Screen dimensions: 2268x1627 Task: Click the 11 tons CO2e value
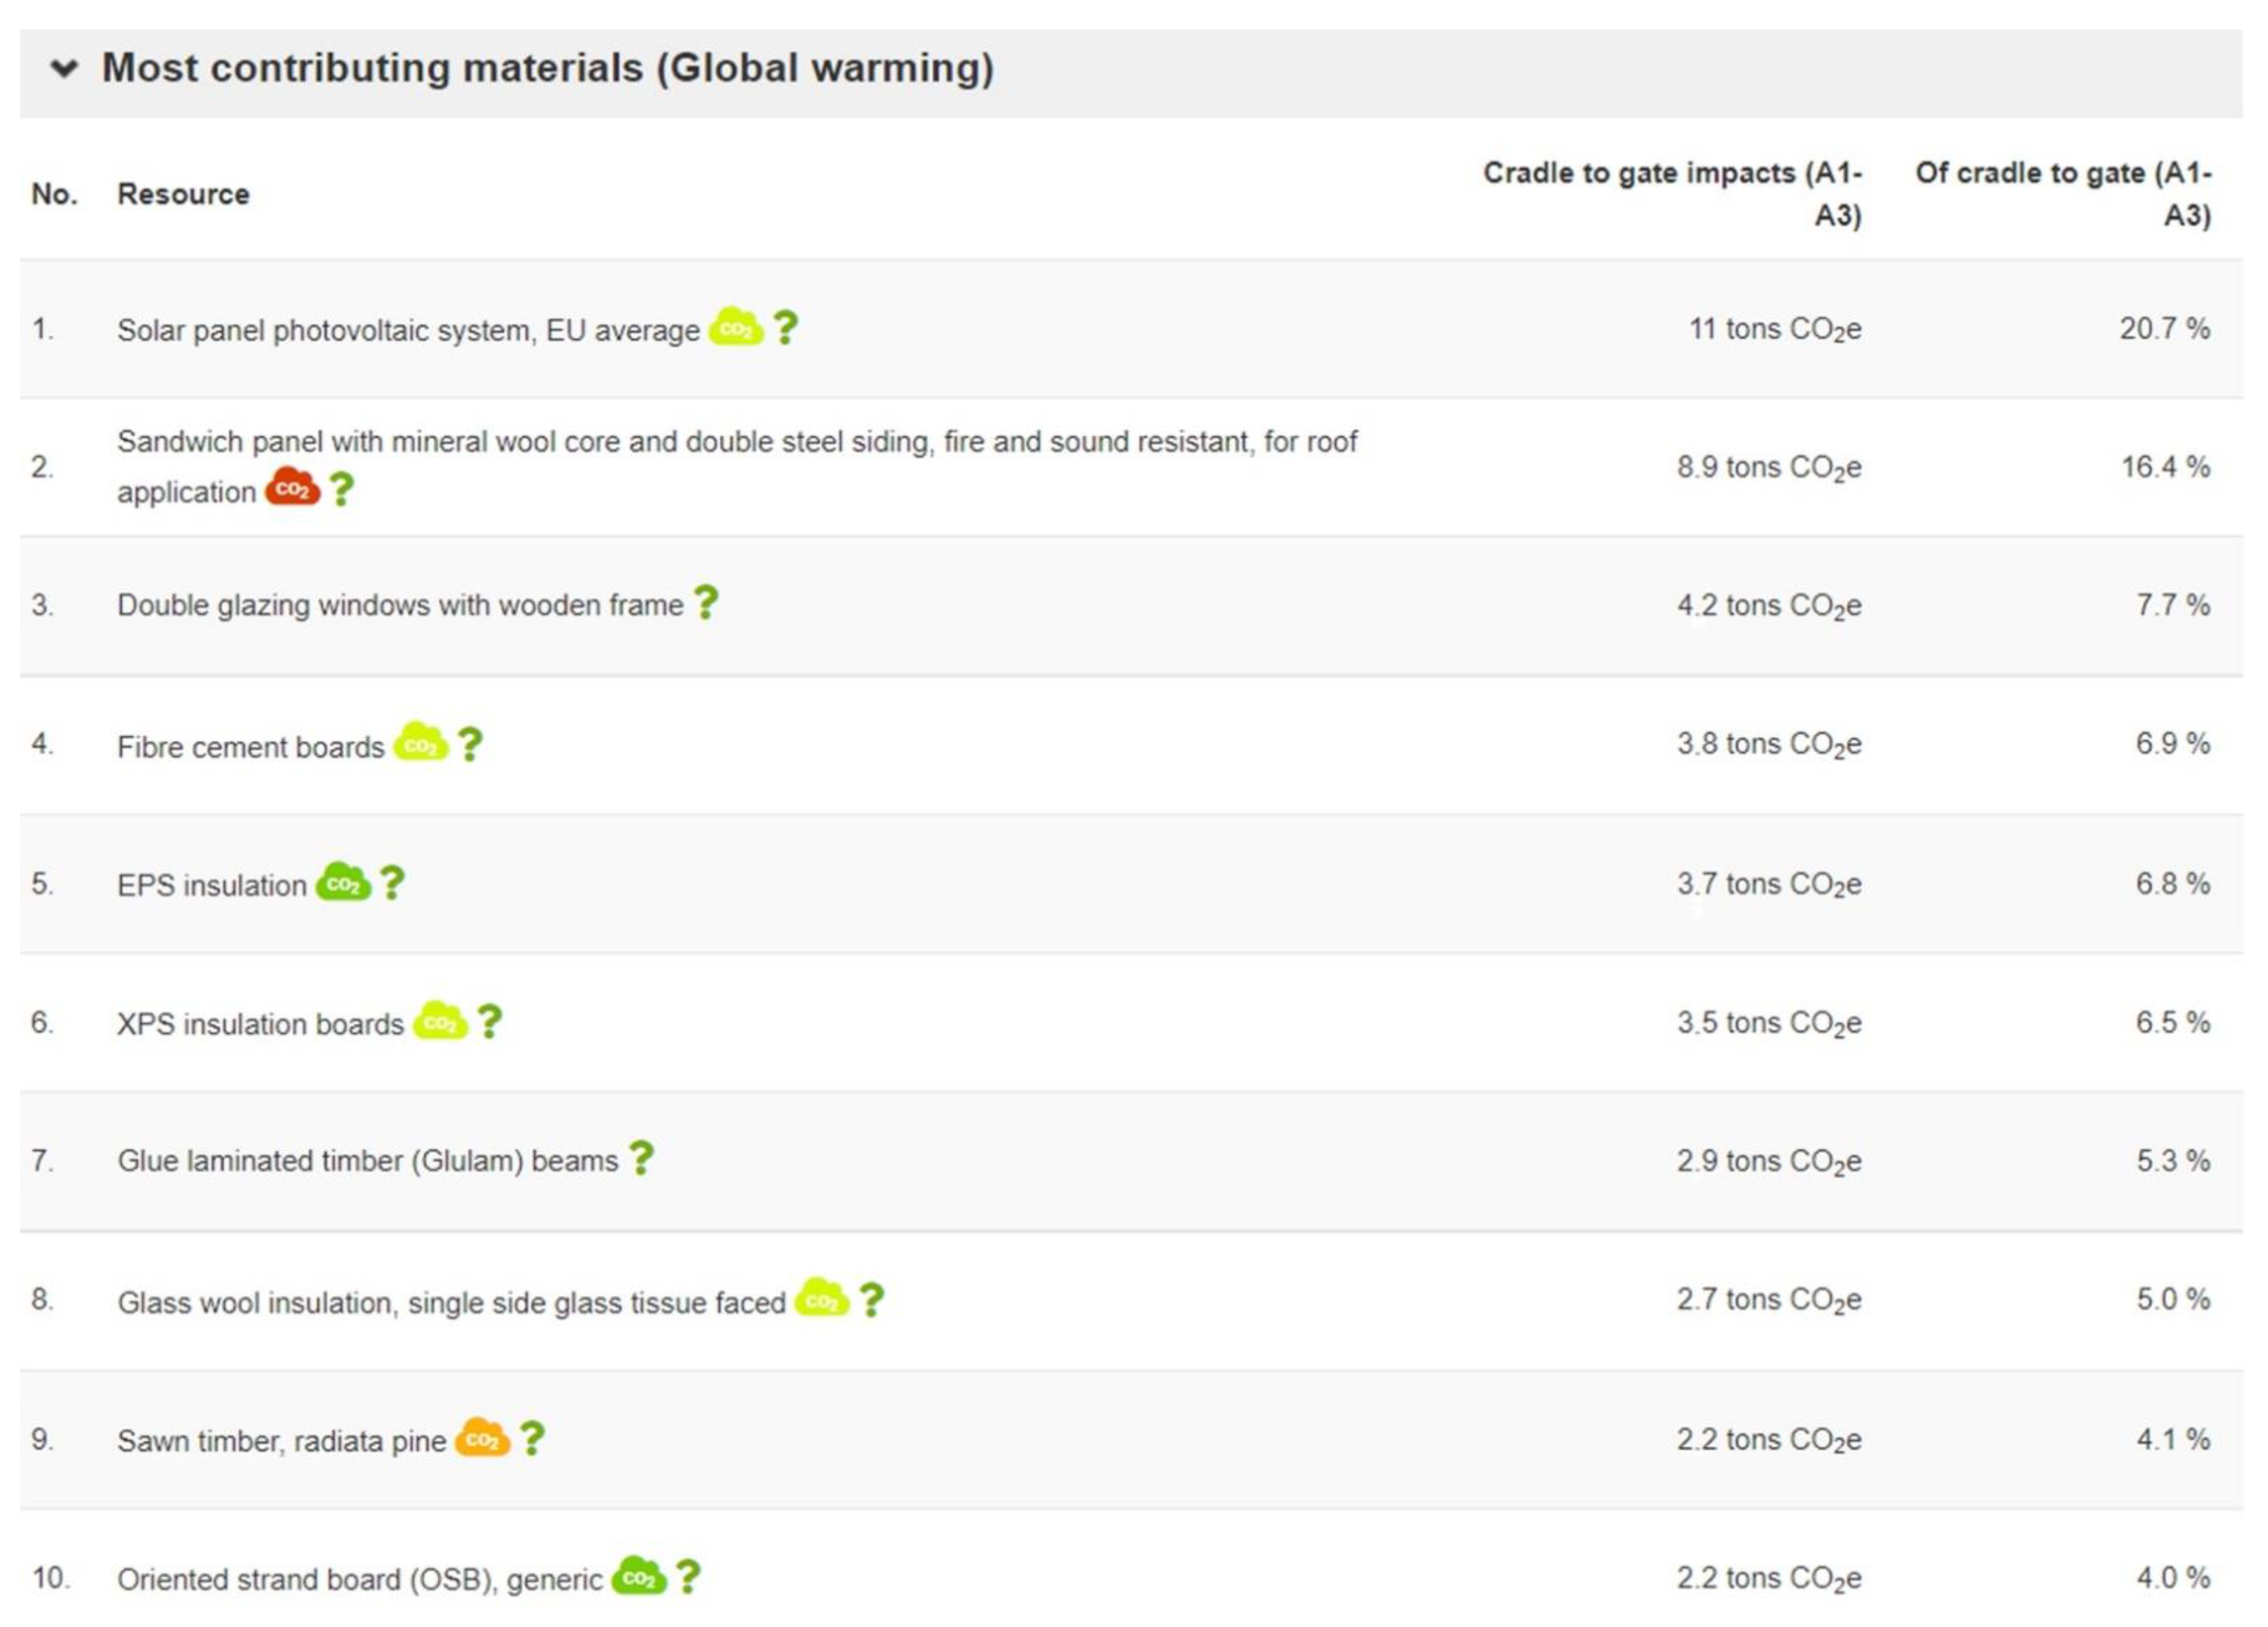[1775, 329]
